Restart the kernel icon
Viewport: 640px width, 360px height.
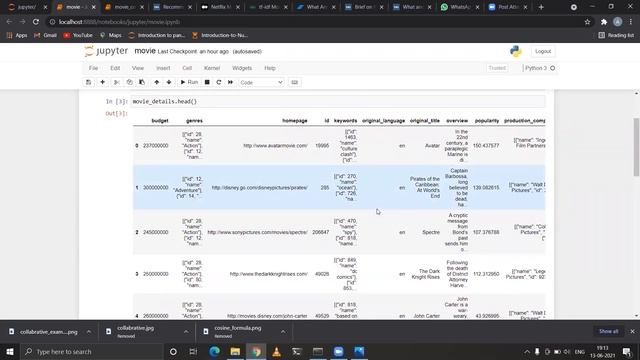point(219,82)
